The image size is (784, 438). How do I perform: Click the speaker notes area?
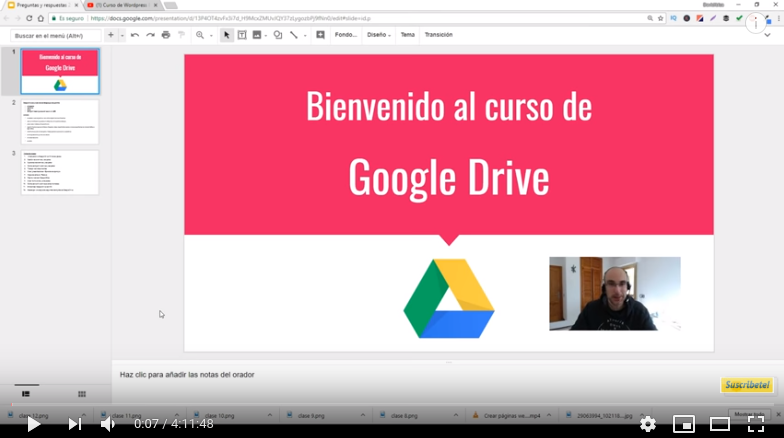[x=446, y=382]
